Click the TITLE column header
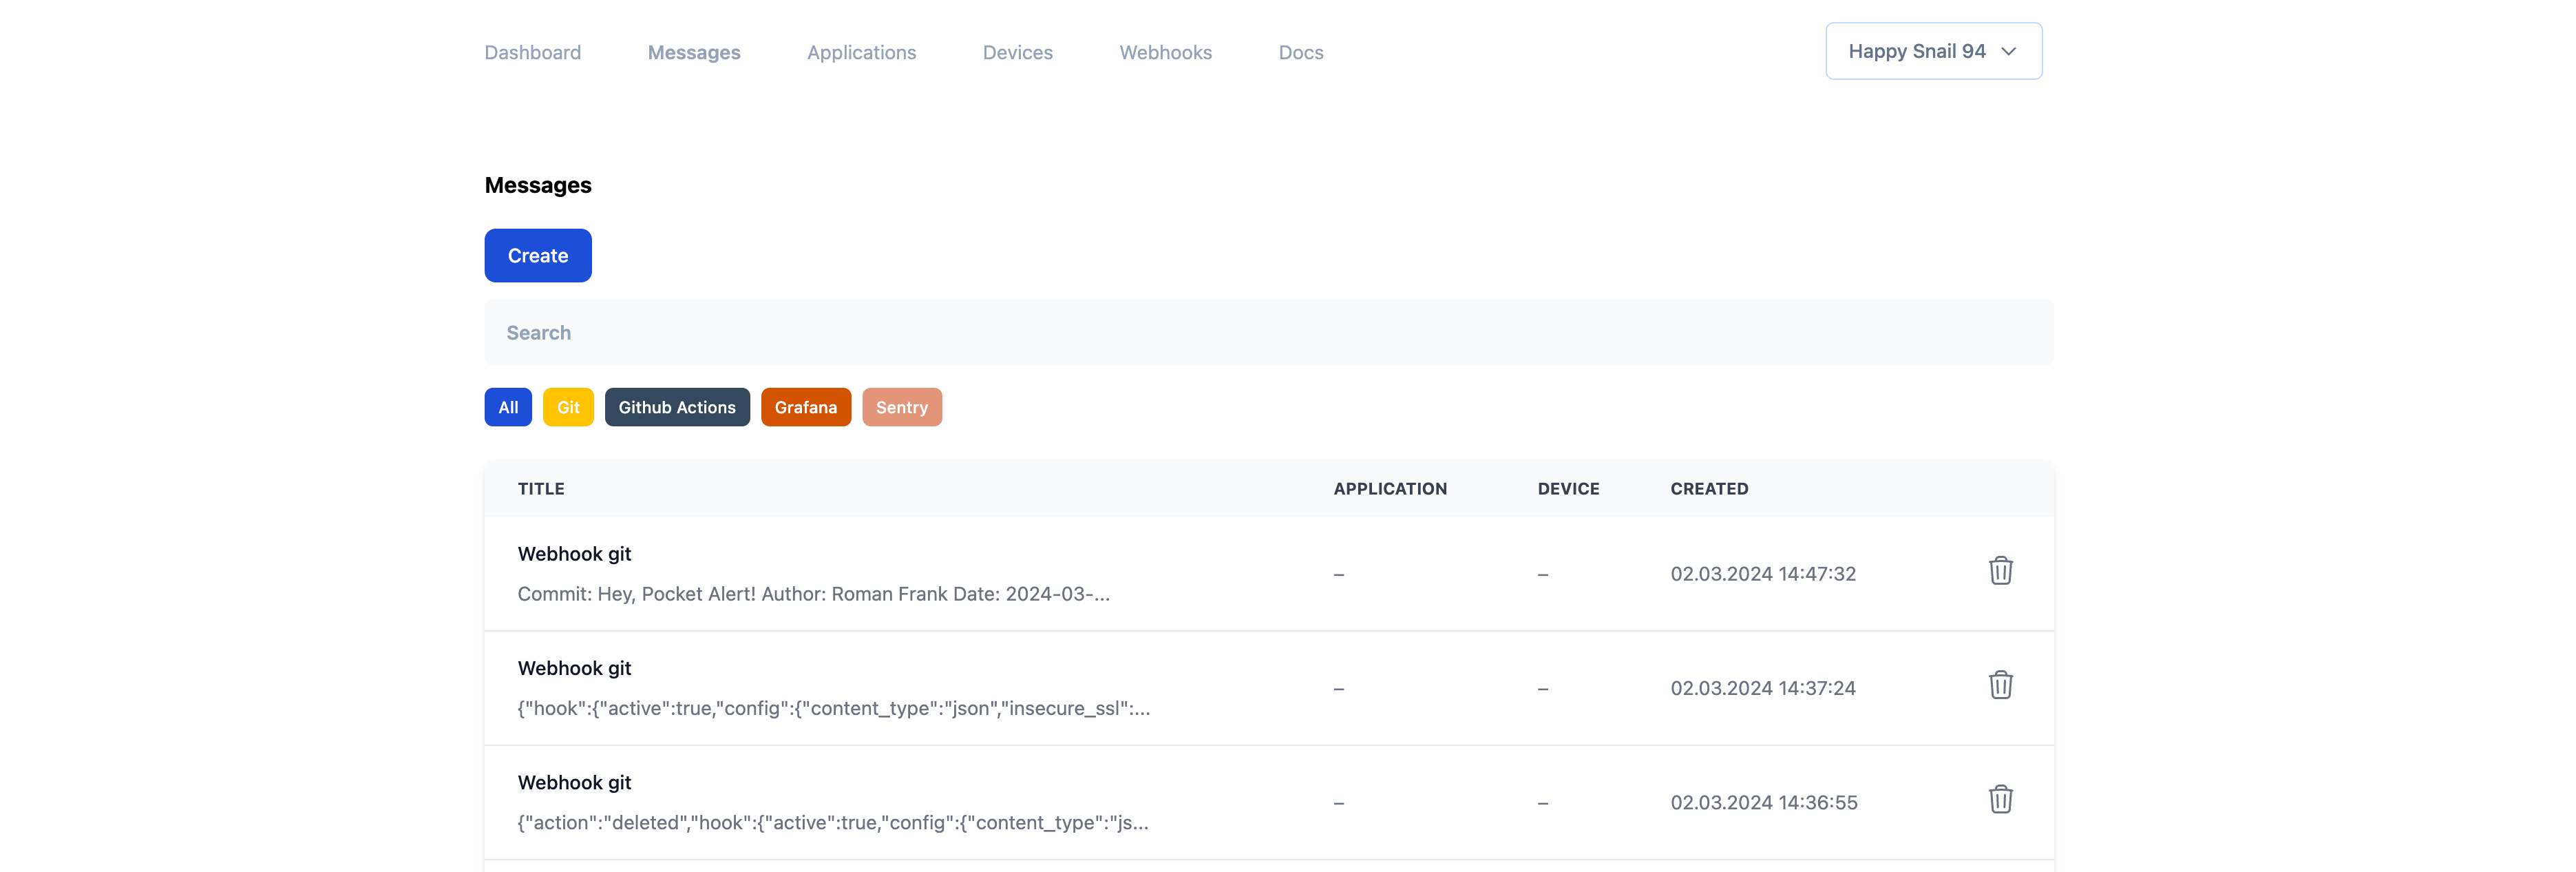2576x872 pixels. (541, 489)
